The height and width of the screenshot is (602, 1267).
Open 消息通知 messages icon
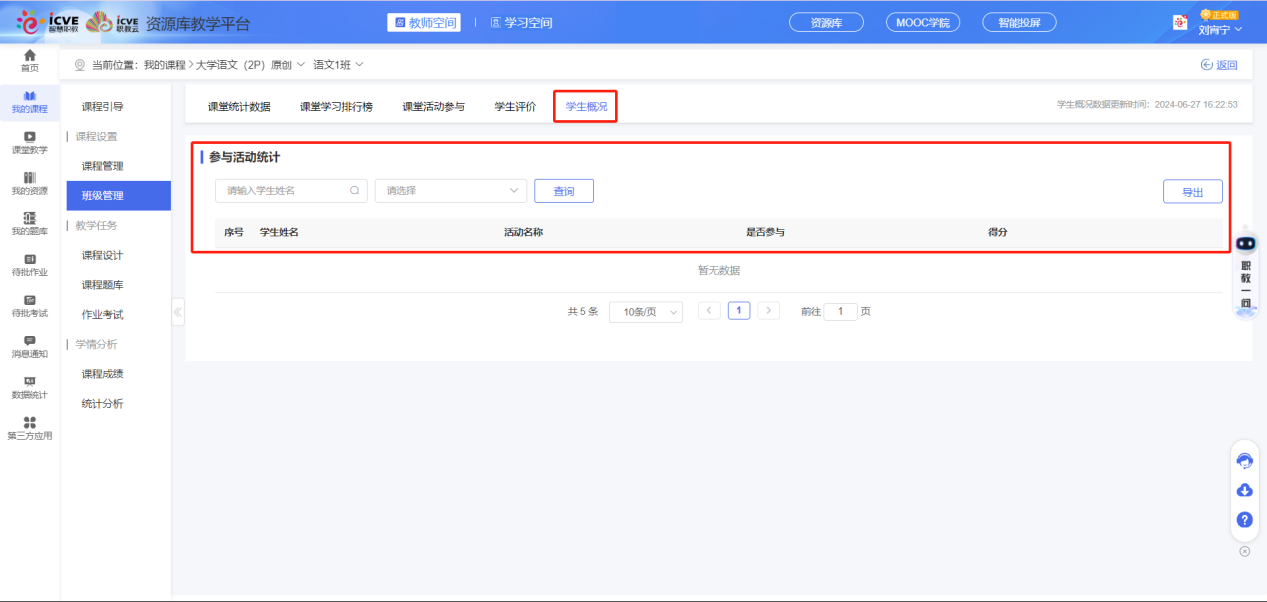click(30, 346)
